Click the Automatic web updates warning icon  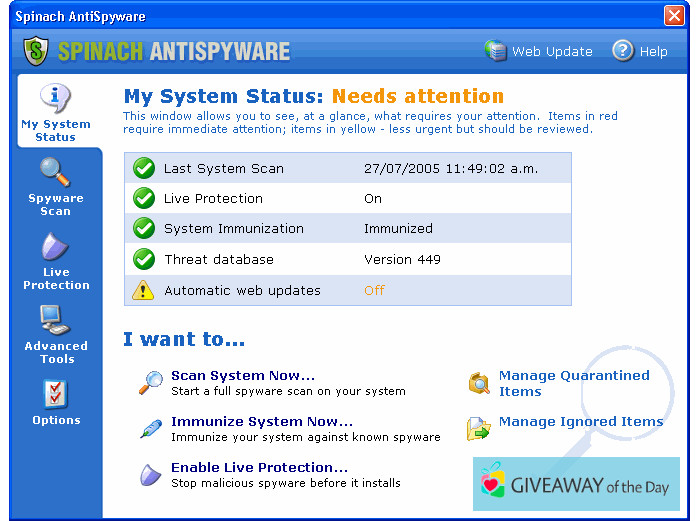coord(145,290)
